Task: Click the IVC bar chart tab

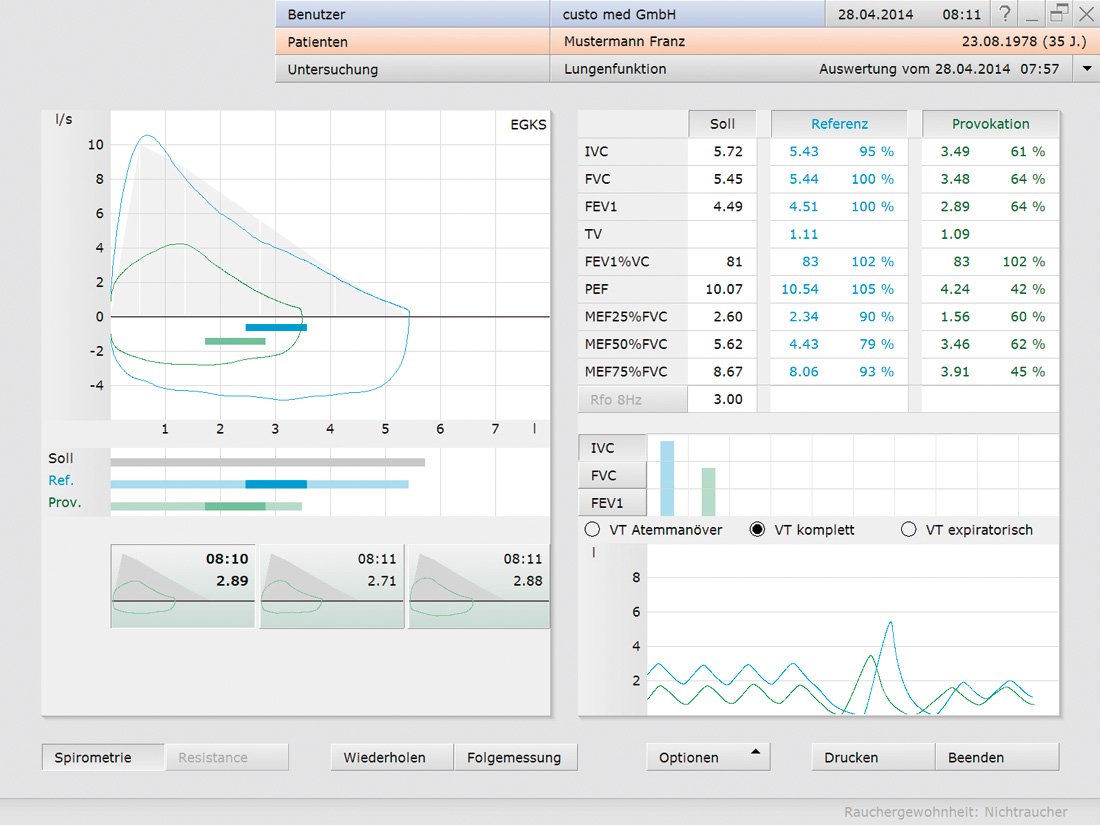Action: [x=612, y=448]
